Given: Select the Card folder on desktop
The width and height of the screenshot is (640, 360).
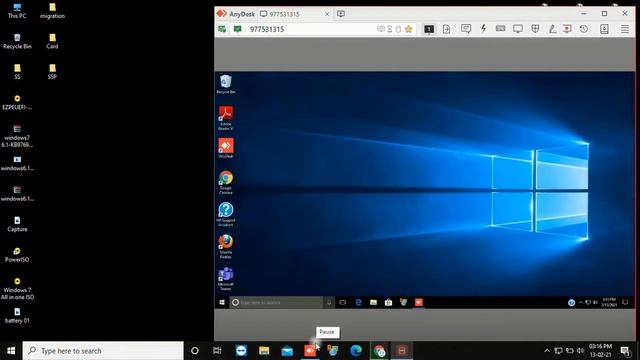Looking at the screenshot, I should [x=52, y=41].
